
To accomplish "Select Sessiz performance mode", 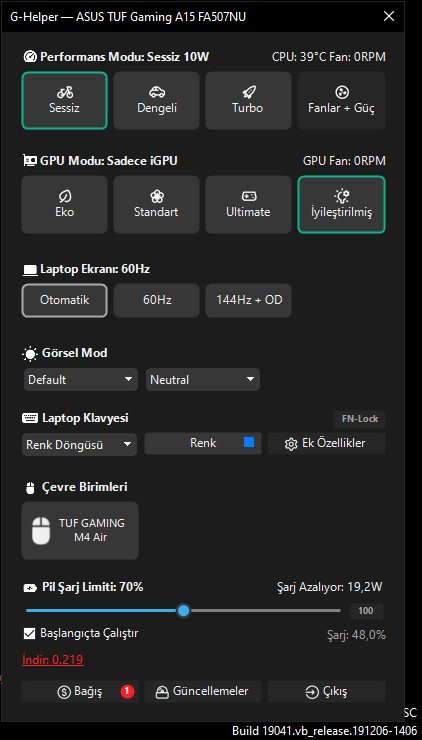I will point(64,101).
